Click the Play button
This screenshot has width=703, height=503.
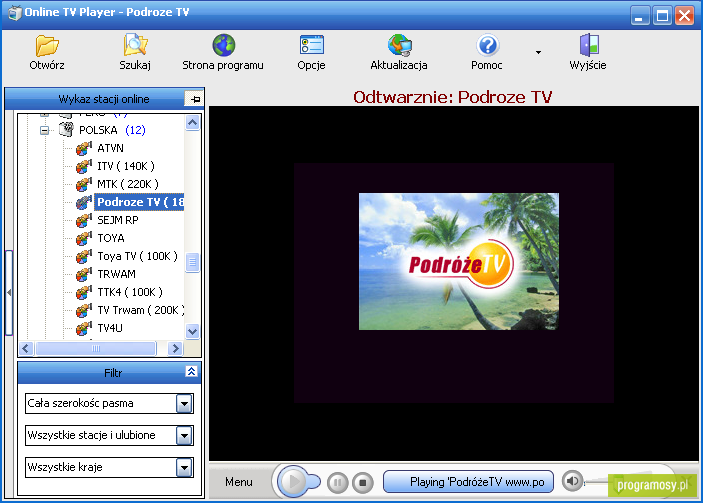click(x=293, y=482)
